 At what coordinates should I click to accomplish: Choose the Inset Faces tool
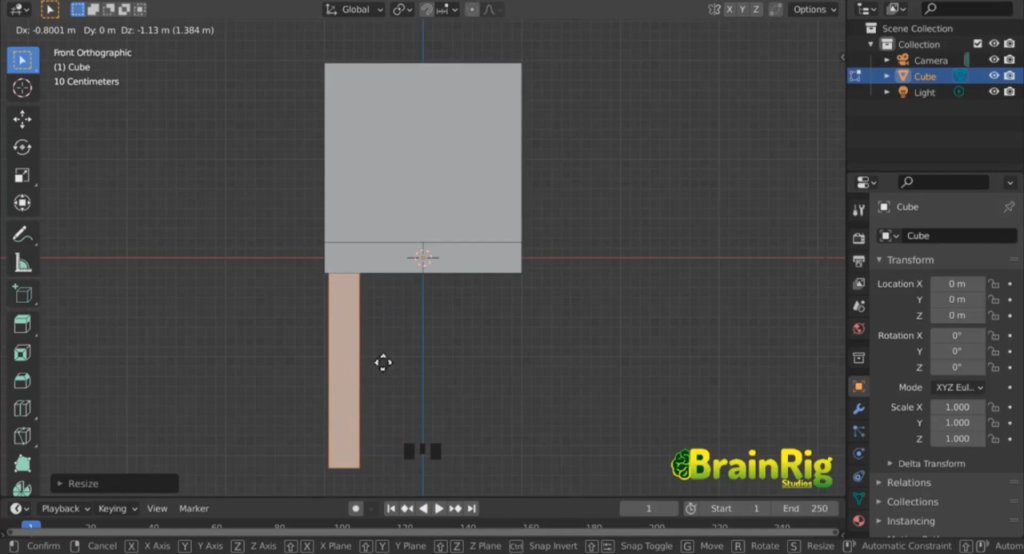pyautogui.click(x=22, y=353)
